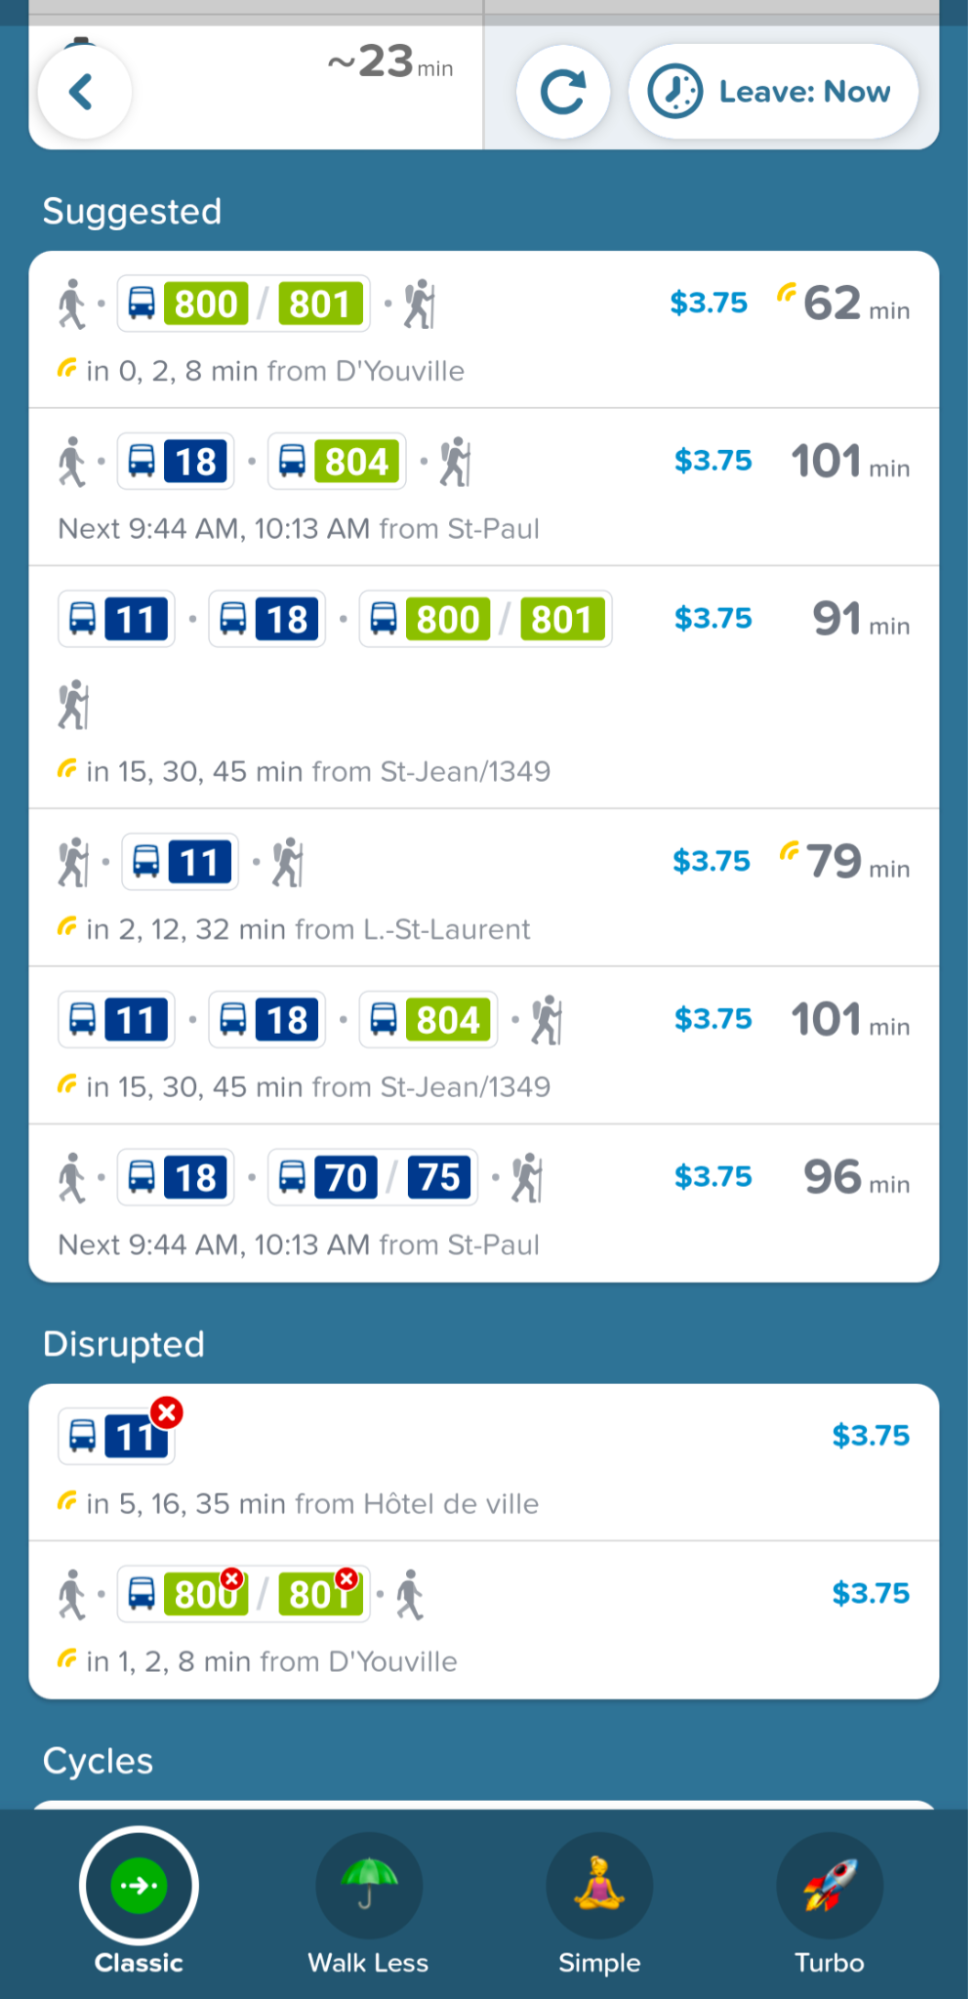Tap the Cycles section heading
The height and width of the screenshot is (1999, 969).
click(x=98, y=1760)
